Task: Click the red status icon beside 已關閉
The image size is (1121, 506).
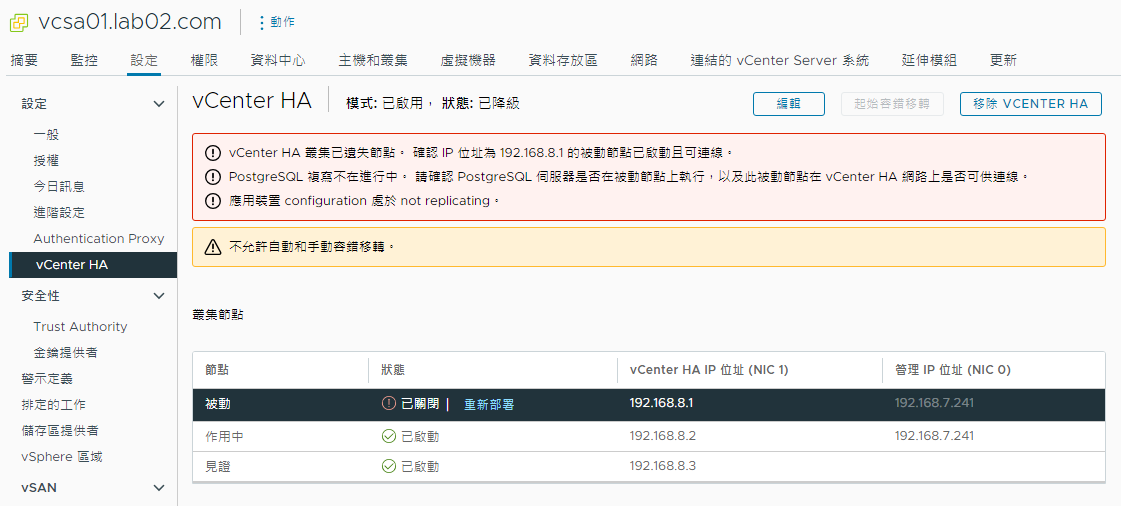Action: coord(389,404)
